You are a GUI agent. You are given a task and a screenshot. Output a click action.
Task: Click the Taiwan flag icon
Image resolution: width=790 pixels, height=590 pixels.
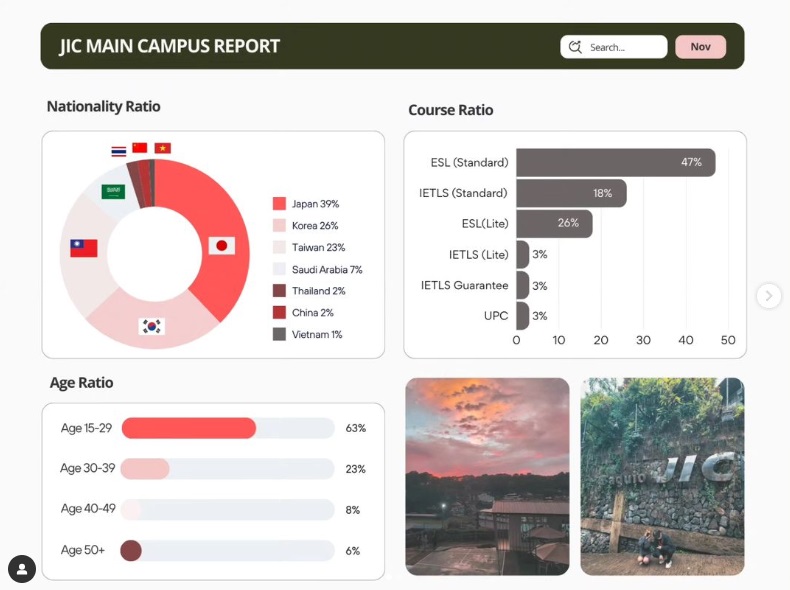point(84,248)
